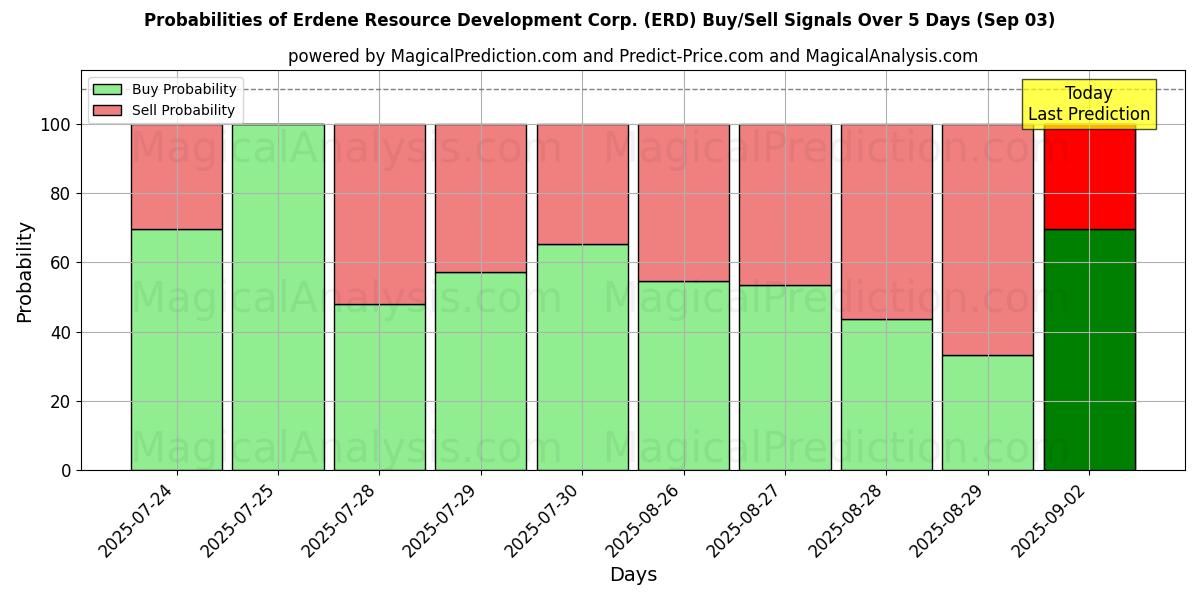Screen dimensions: 1200x600
Task: Select the red sell segment for 2025-08-29
Action: click(x=987, y=240)
